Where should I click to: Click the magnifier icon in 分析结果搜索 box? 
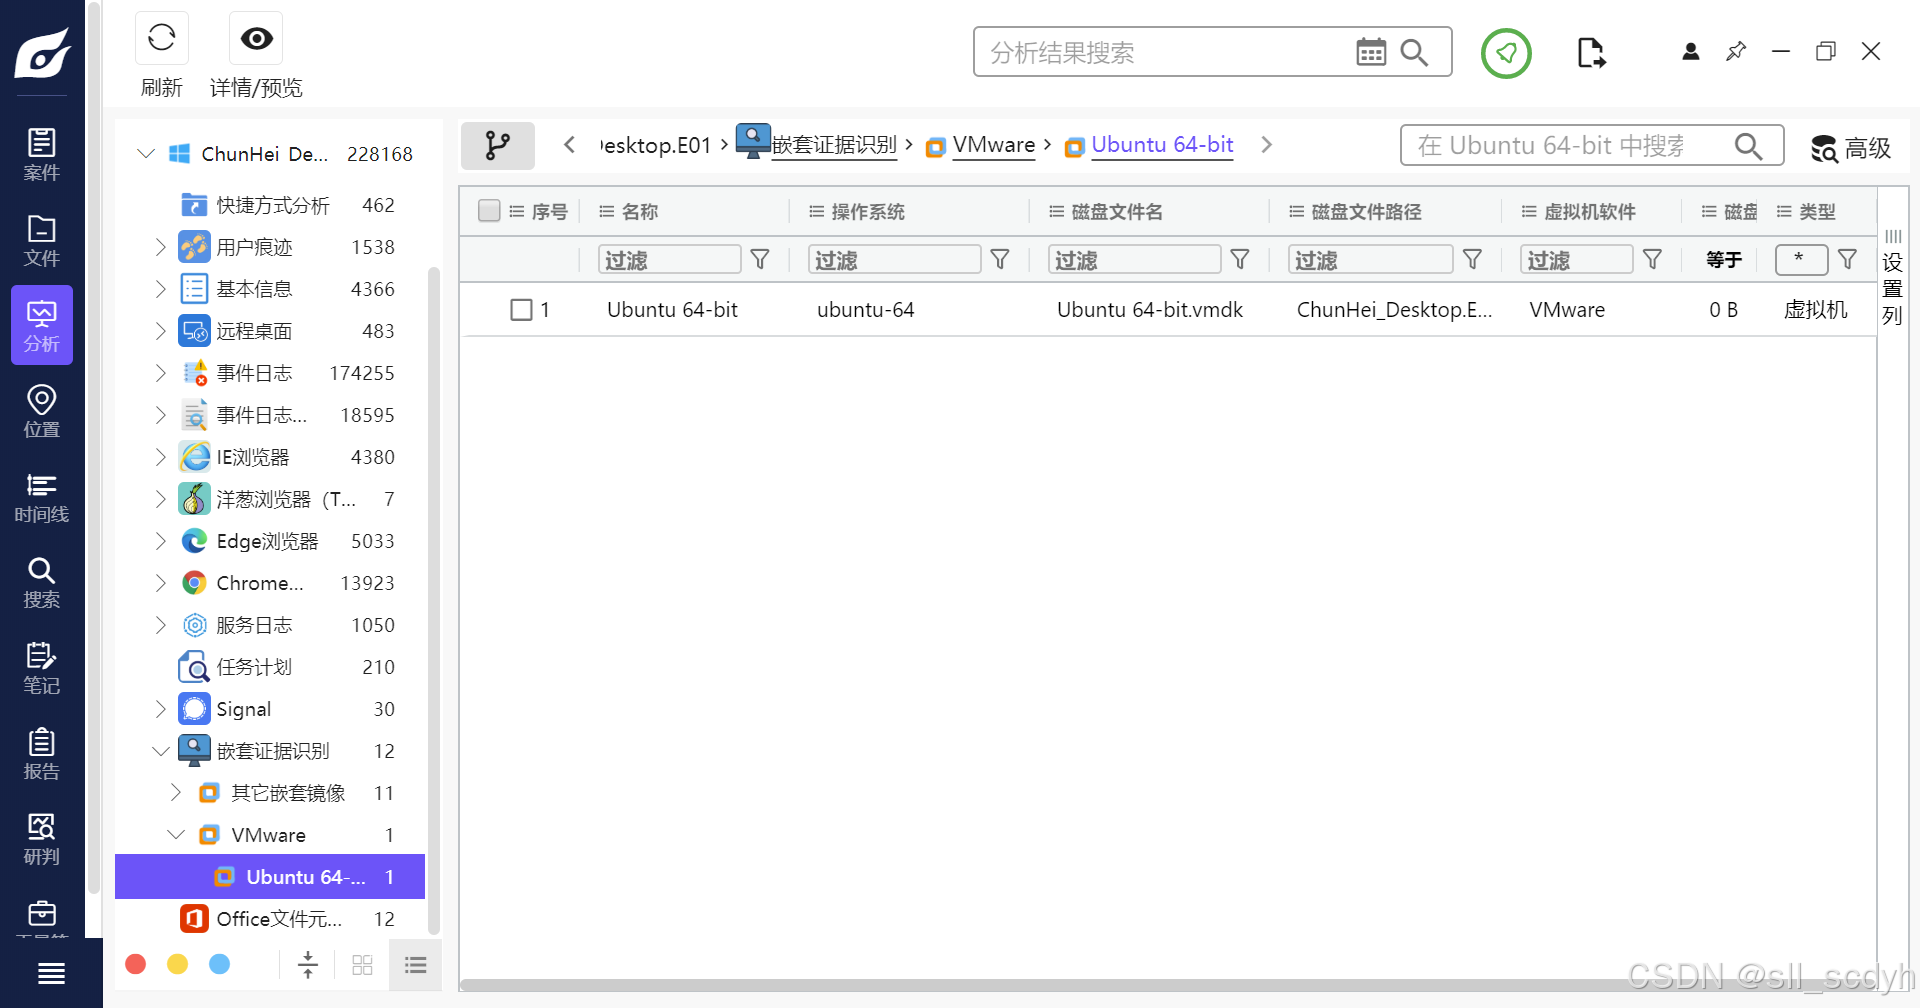pos(1414,52)
